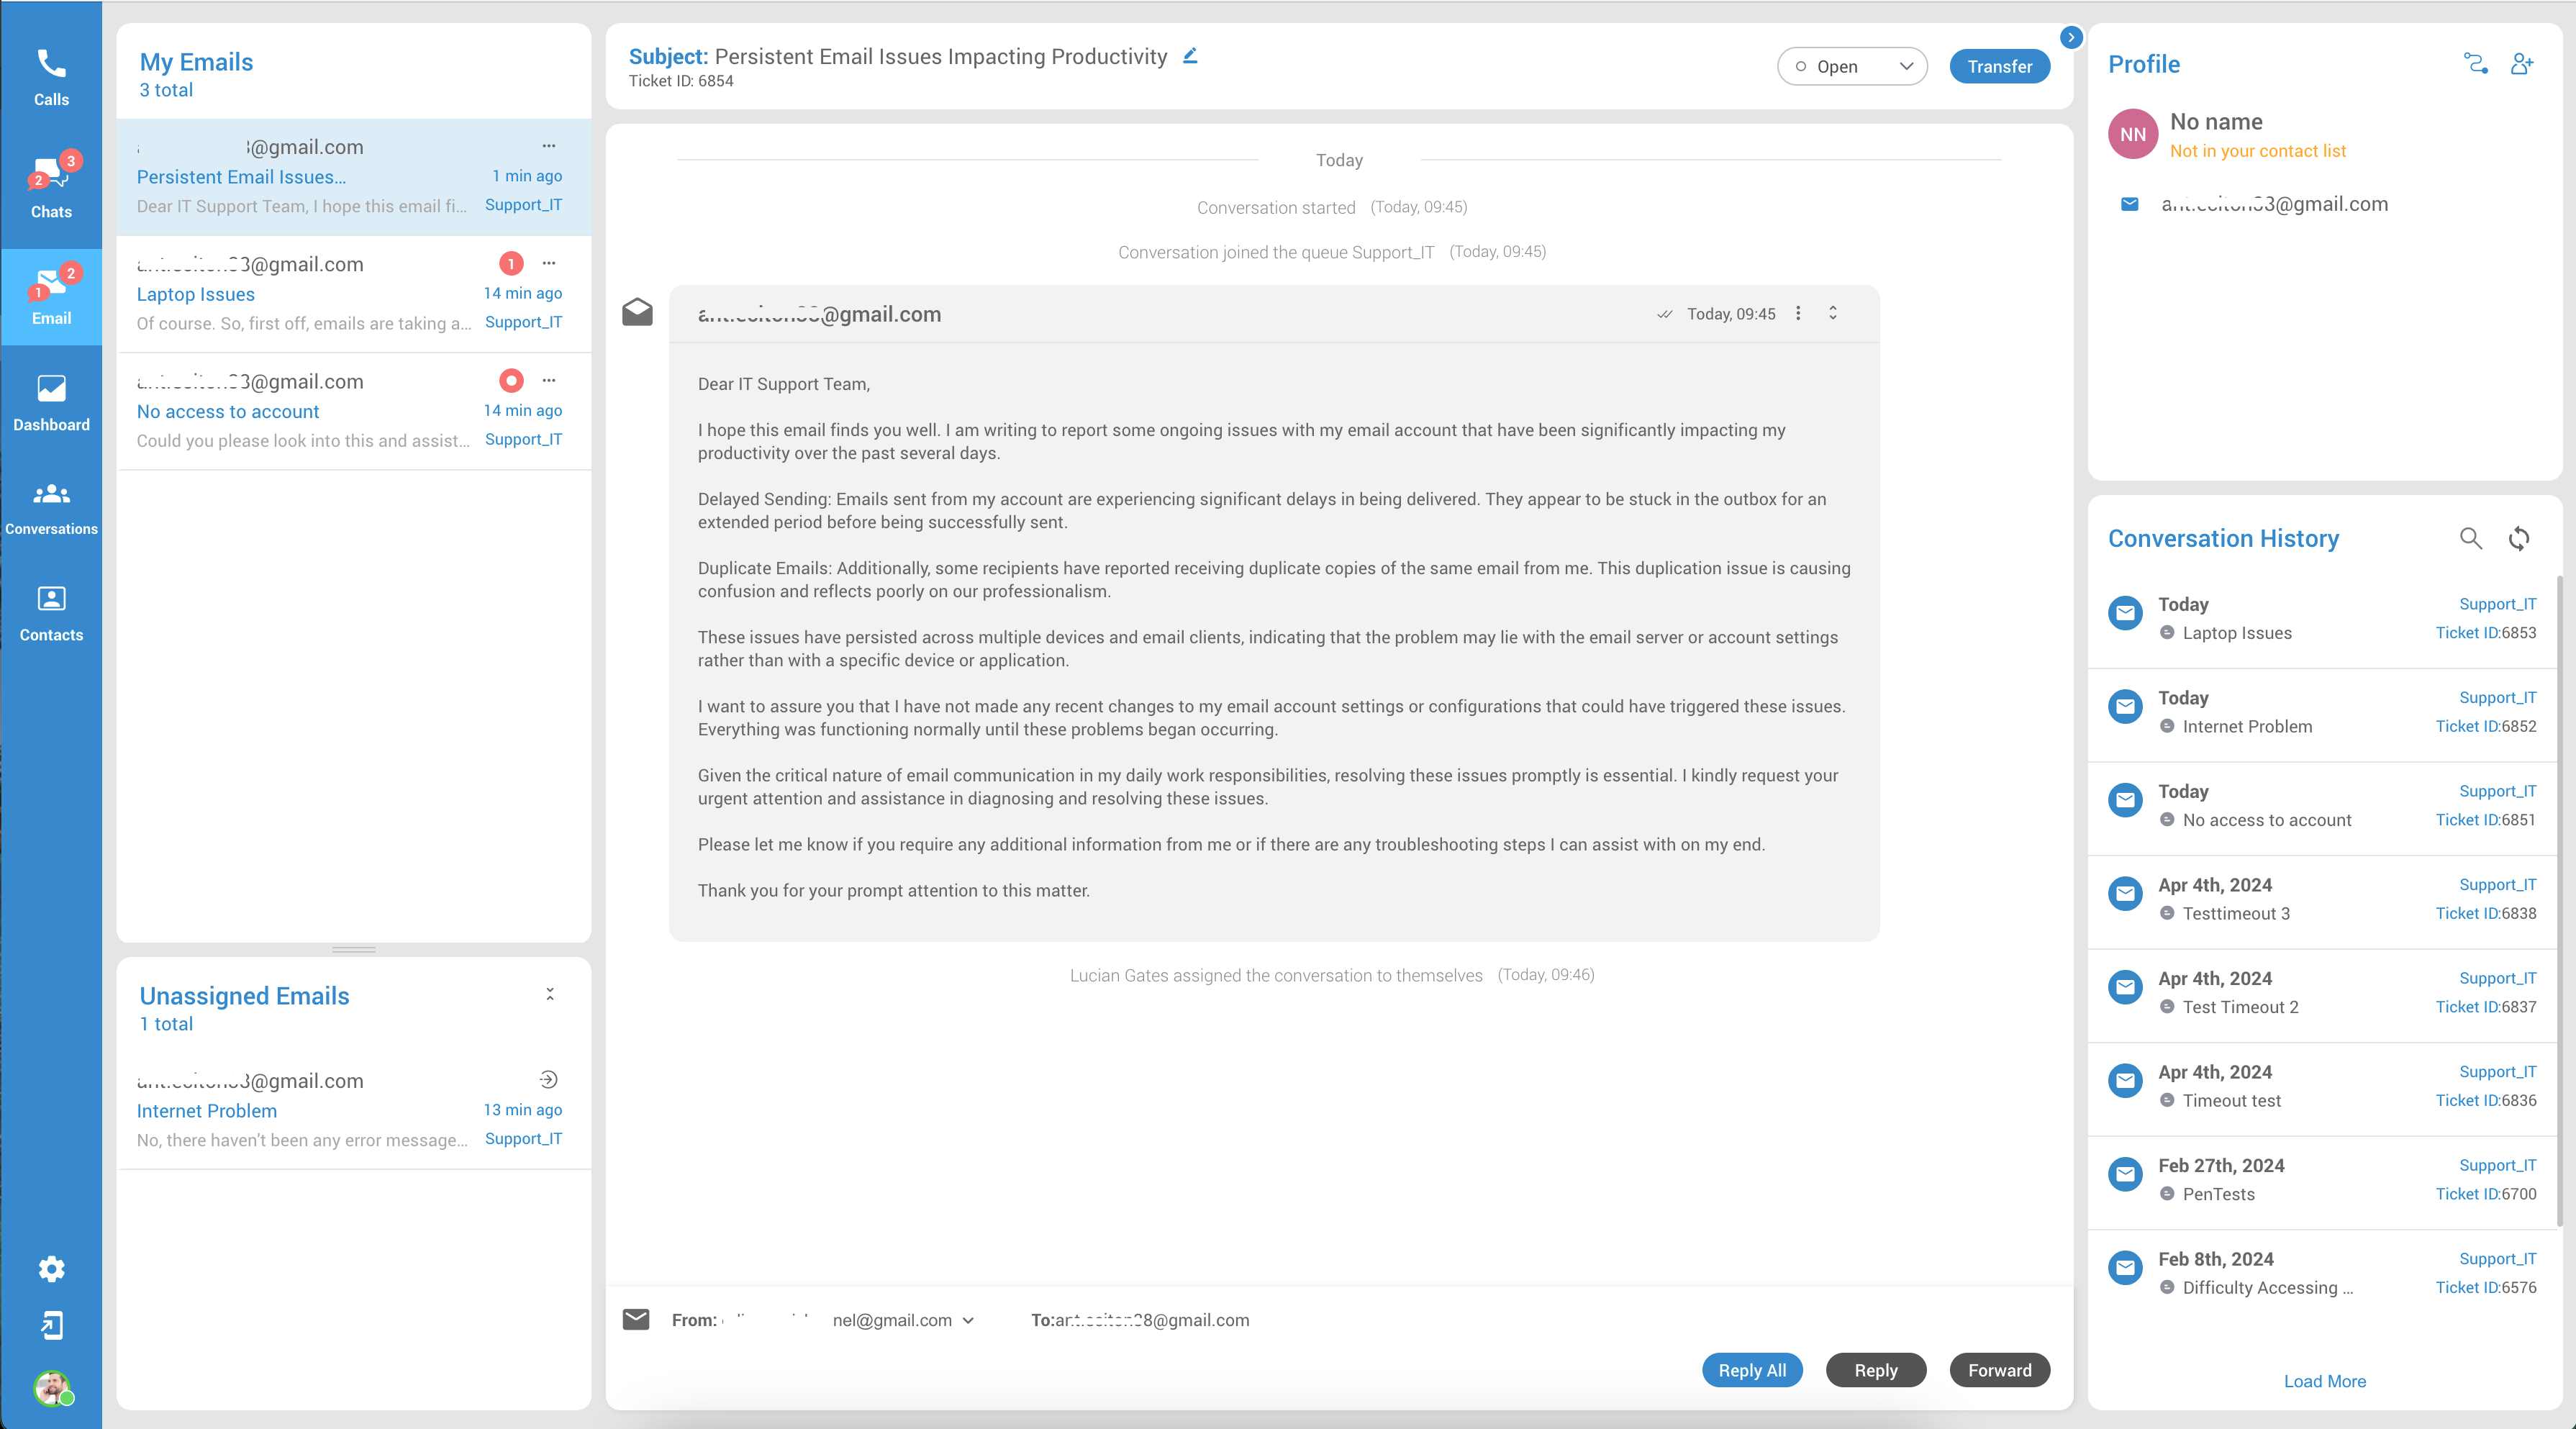This screenshot has width=2576, height=1429.
Task: Expand the From address dropdown
Action: click(968, 1320)
